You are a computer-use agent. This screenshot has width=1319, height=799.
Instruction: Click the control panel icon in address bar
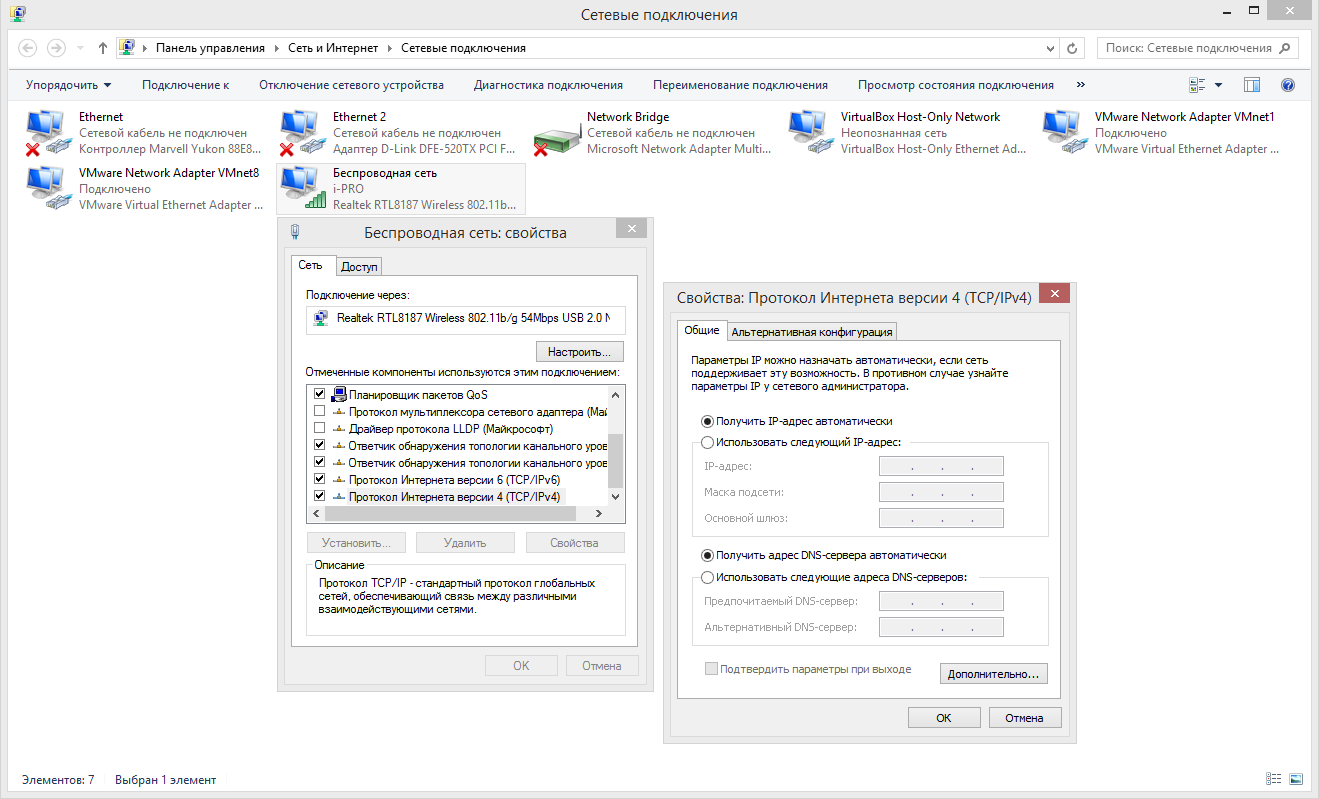coord(127,48)
